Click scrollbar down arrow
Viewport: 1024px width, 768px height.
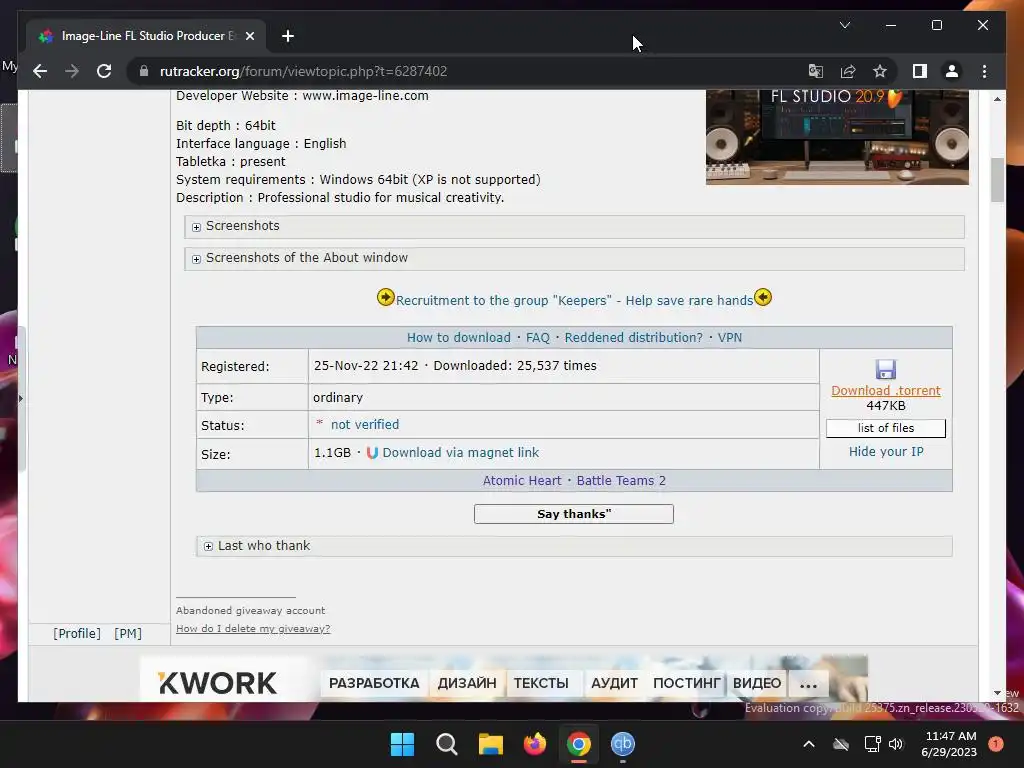(x=997, y=693)
